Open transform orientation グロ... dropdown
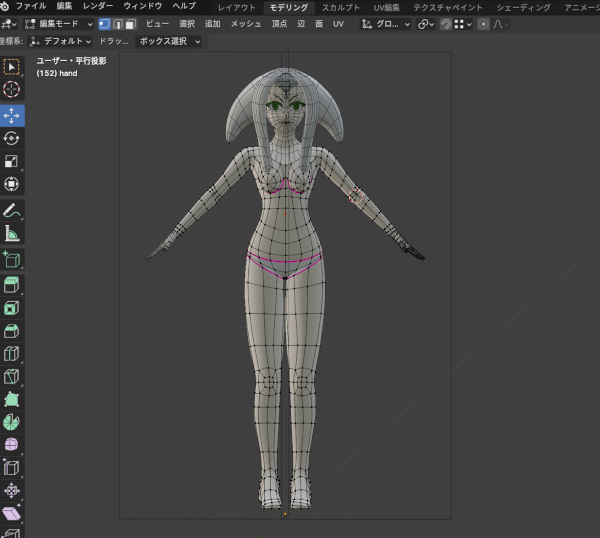This screenshot has width=600, height=538. (385, 24)
